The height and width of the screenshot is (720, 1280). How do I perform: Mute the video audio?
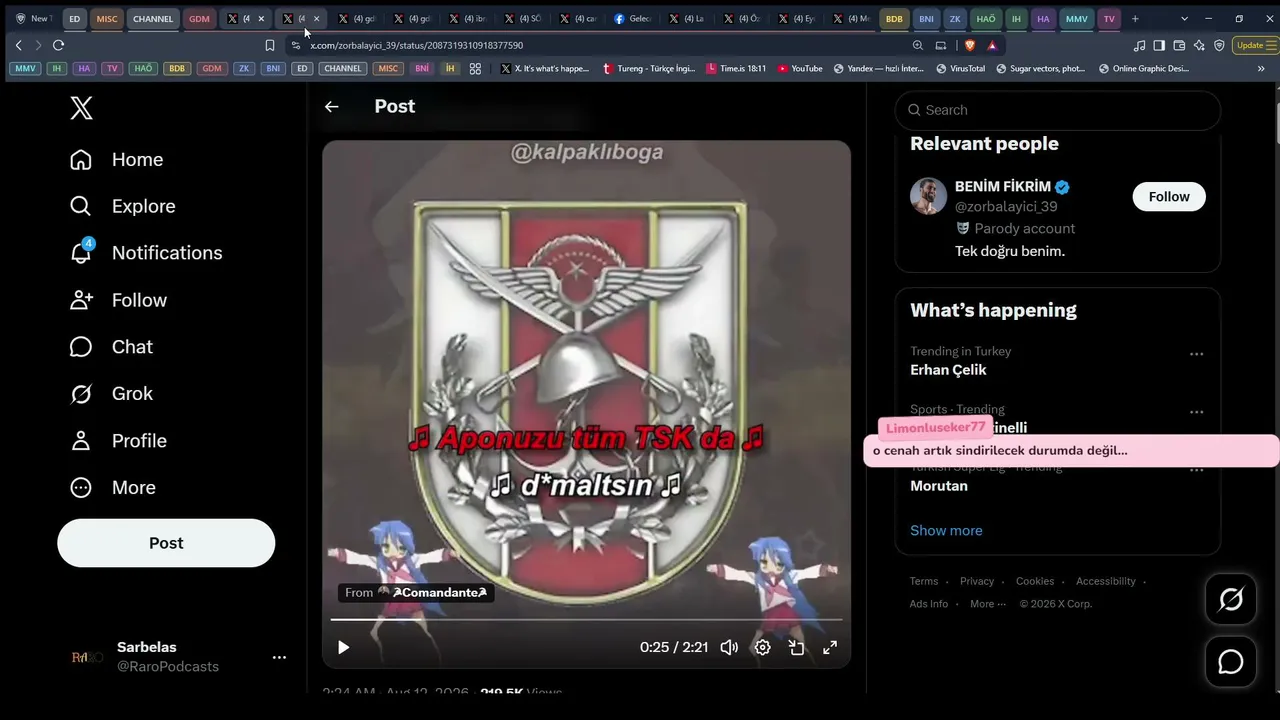coord(730,647)
